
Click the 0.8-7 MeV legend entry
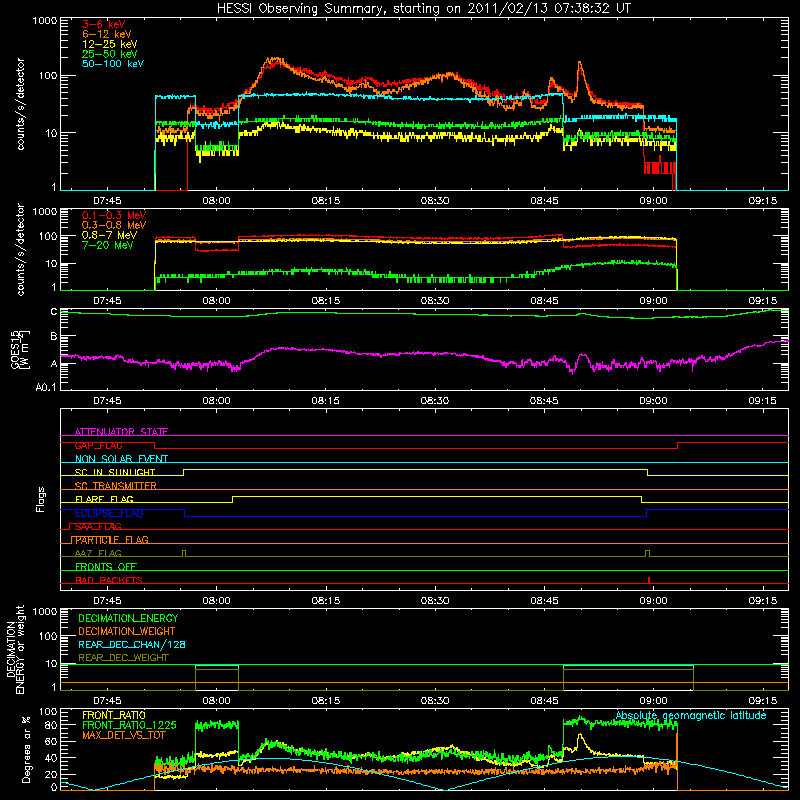pos(109,235)
